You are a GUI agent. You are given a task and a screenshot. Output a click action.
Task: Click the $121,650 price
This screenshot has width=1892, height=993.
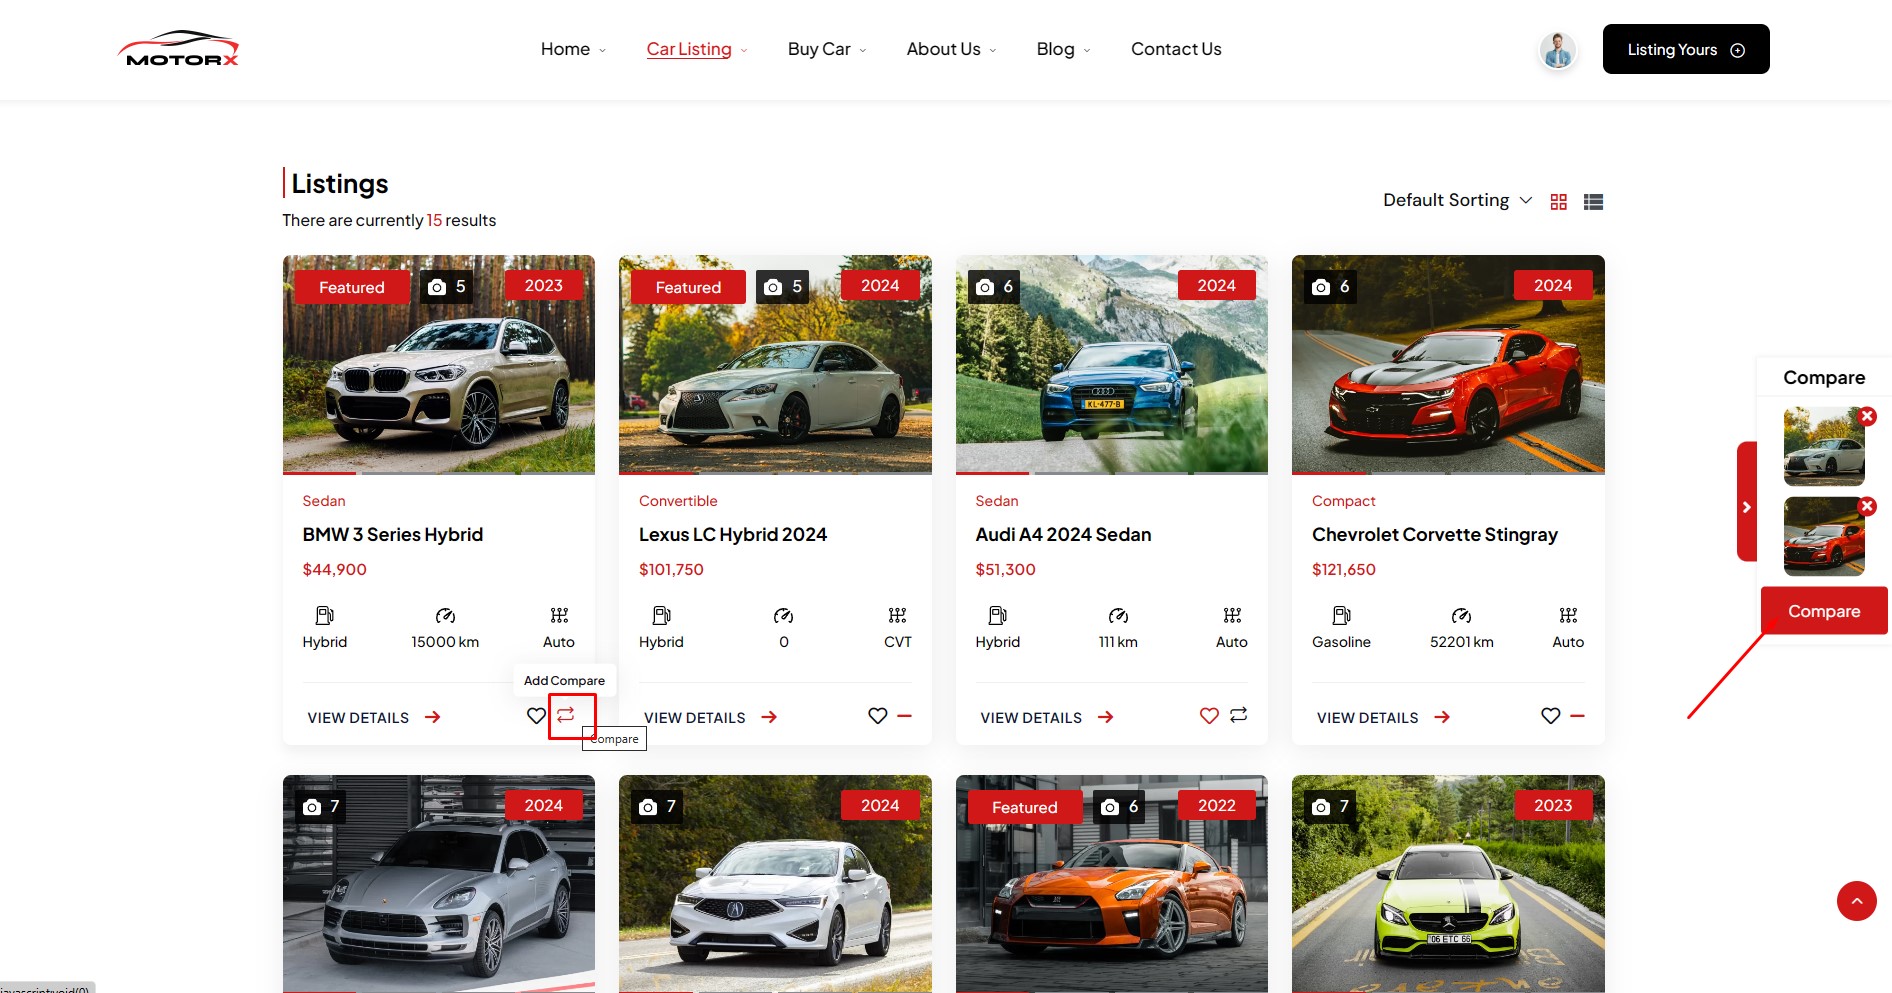pyautogui.click(x=1344, y=569)
